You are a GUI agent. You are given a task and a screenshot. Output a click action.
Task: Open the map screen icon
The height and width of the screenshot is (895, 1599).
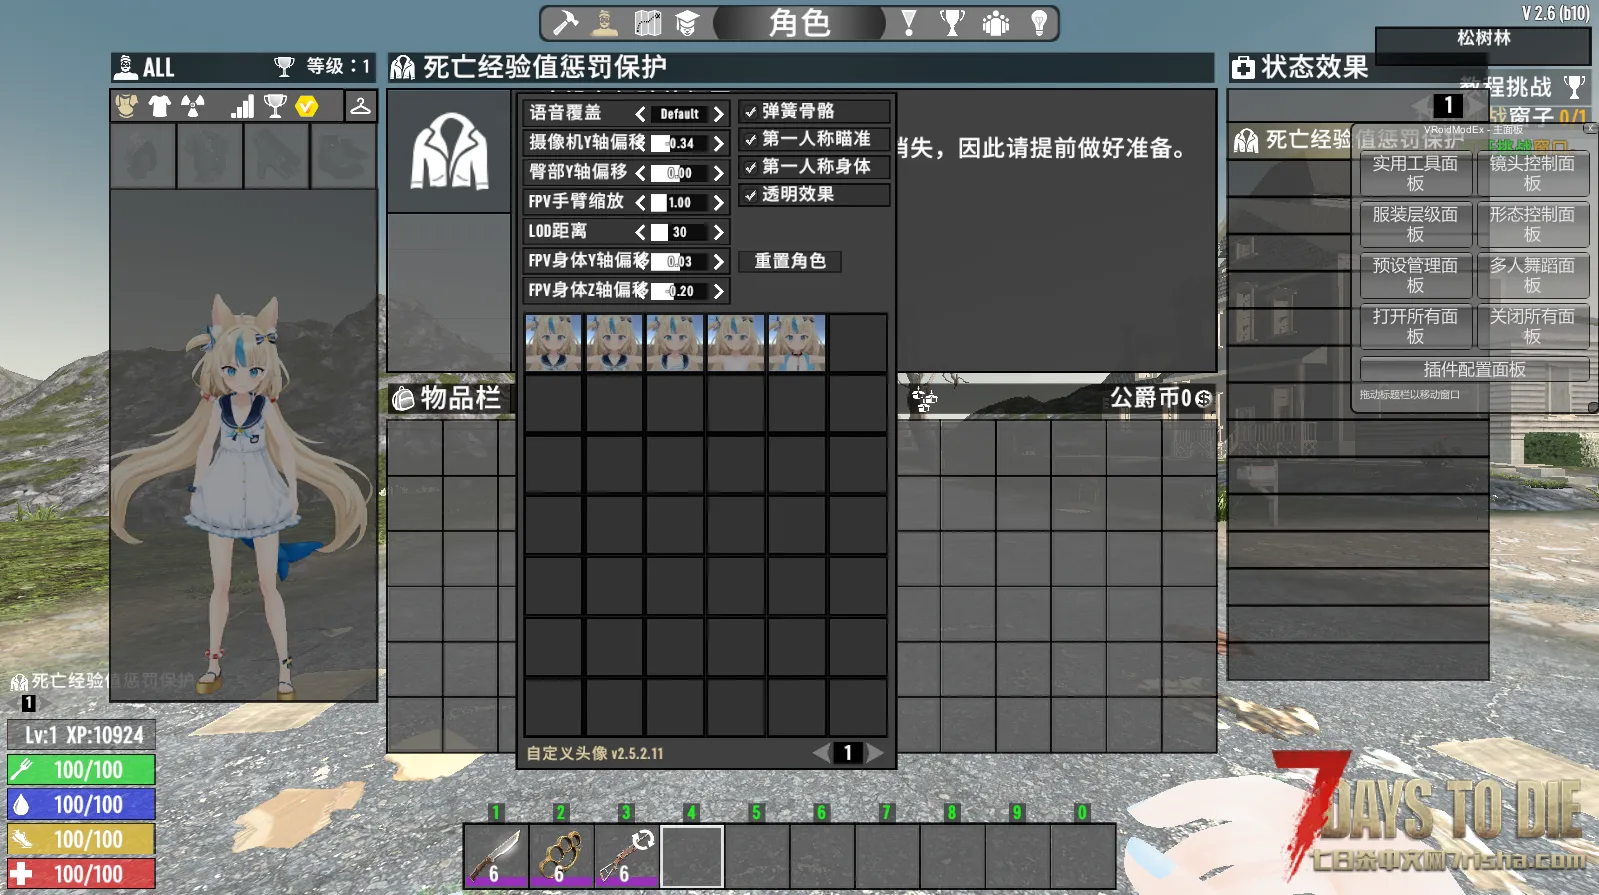647,23
